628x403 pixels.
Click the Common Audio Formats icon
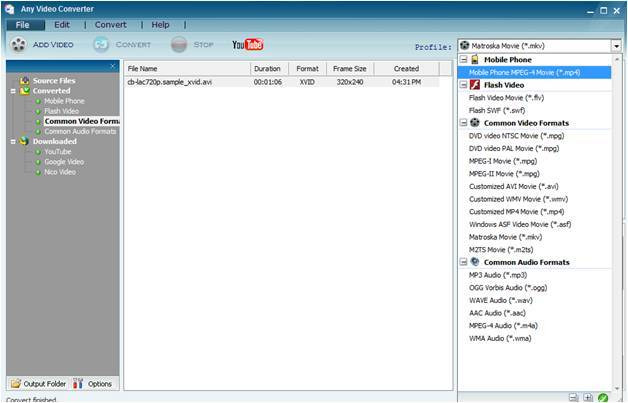(475, 262)
